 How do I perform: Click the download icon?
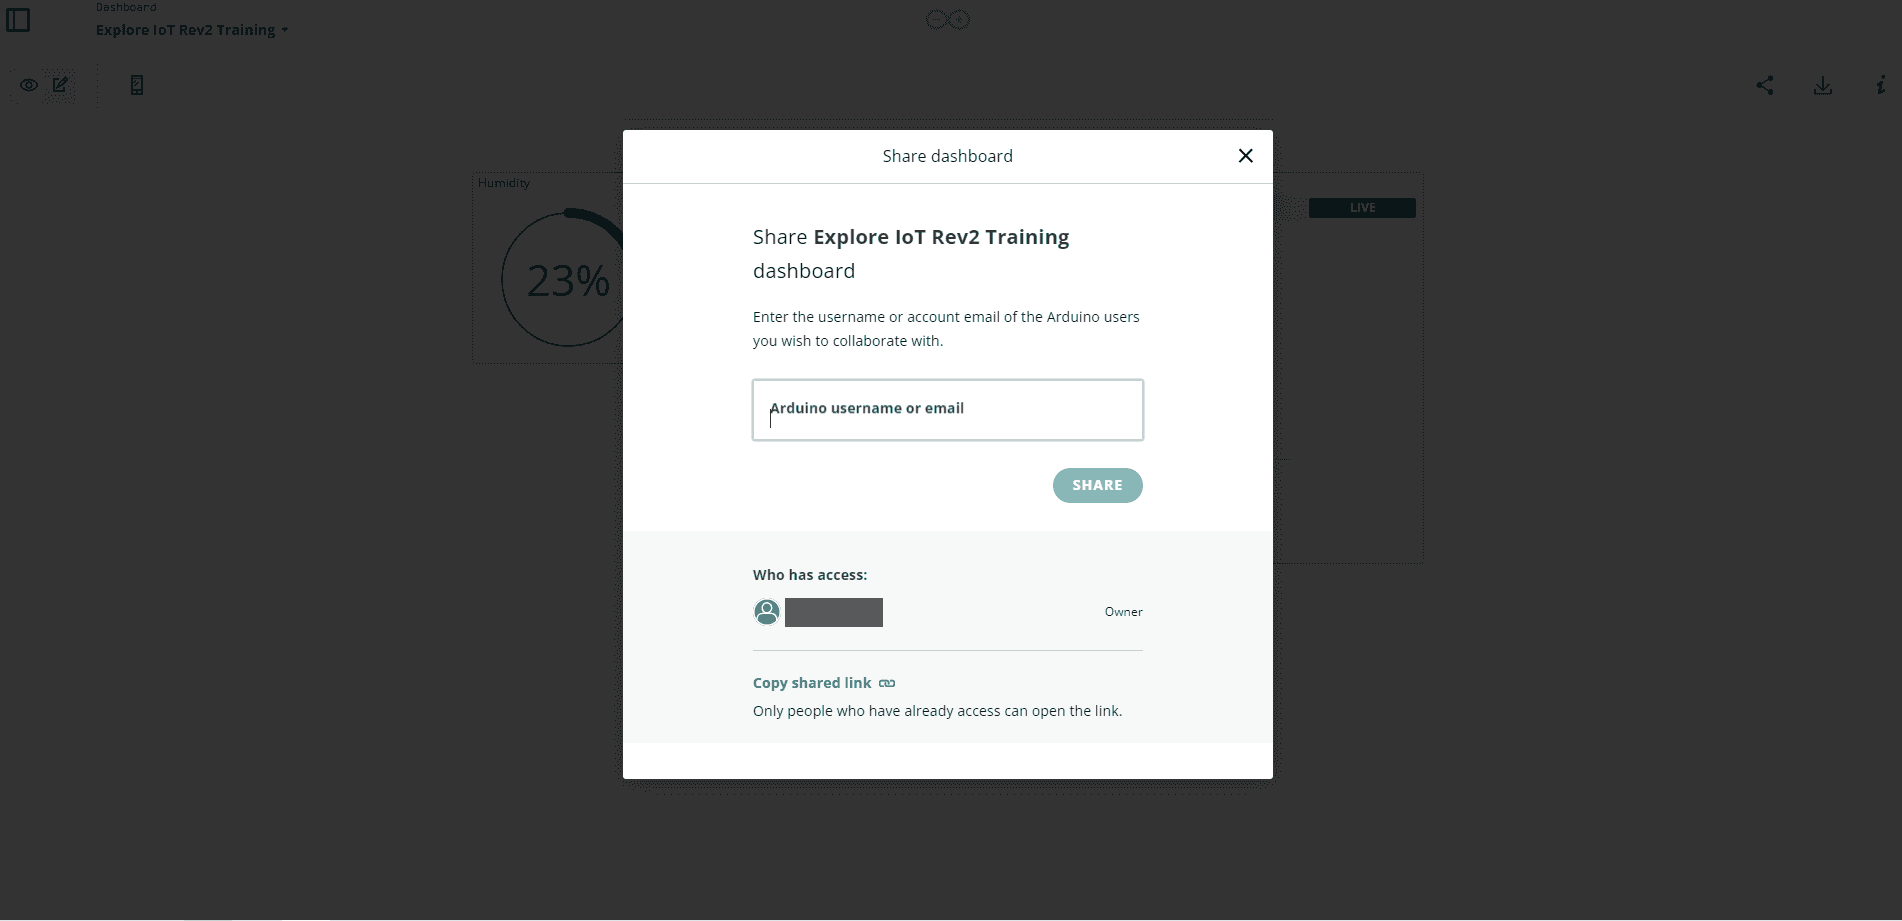(x=1823, y=86)
